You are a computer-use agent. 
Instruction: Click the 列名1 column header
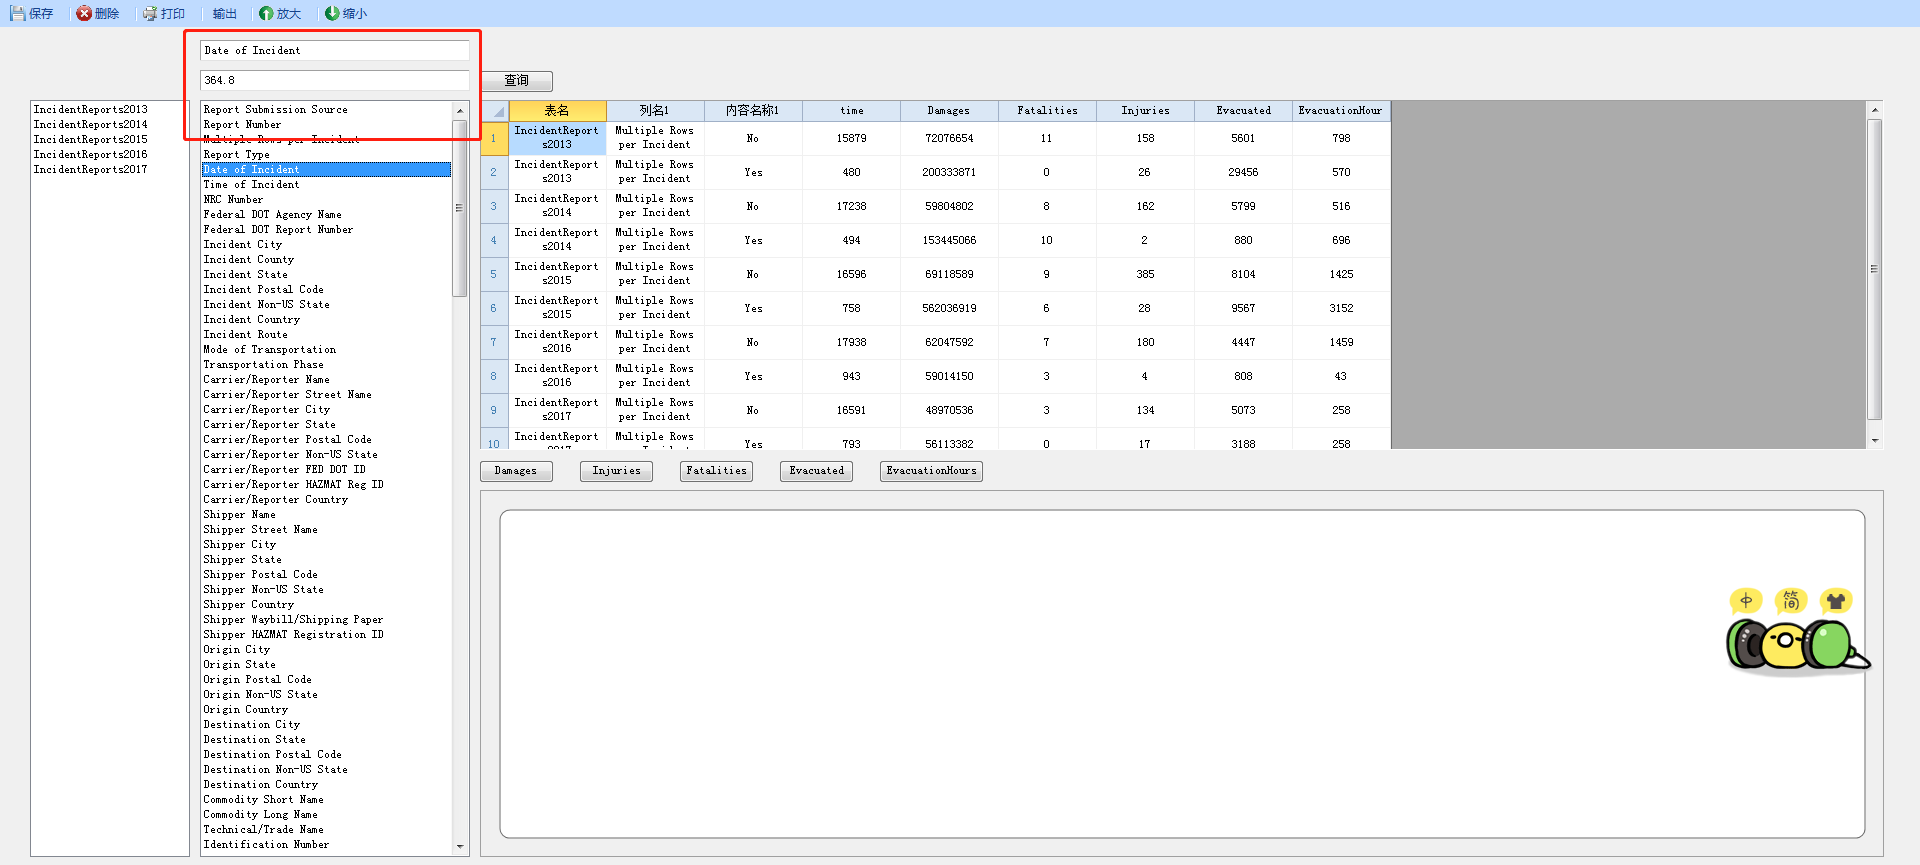point(655,111)
